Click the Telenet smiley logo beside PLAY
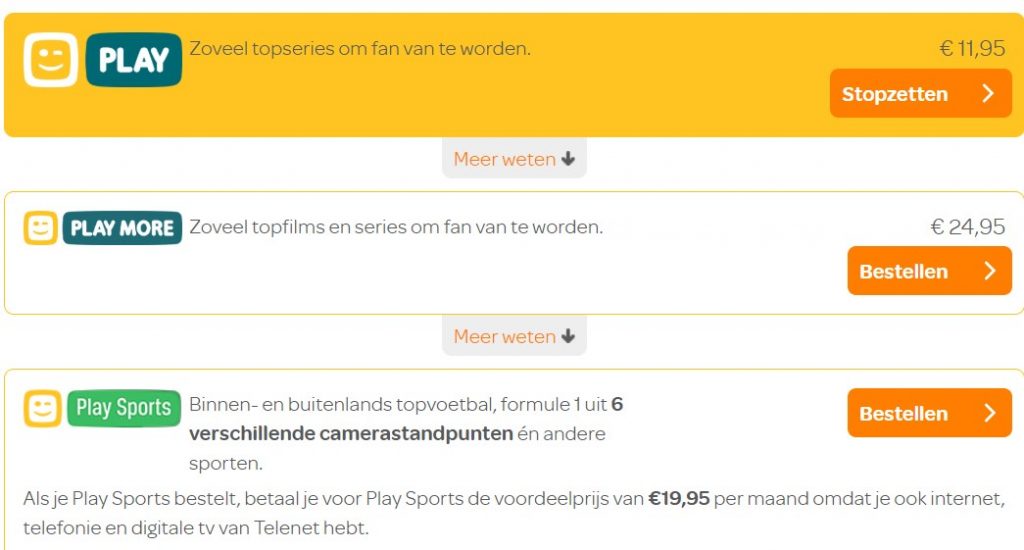The width and height of the screenshot is (1024, 550). tap(51, 60)
